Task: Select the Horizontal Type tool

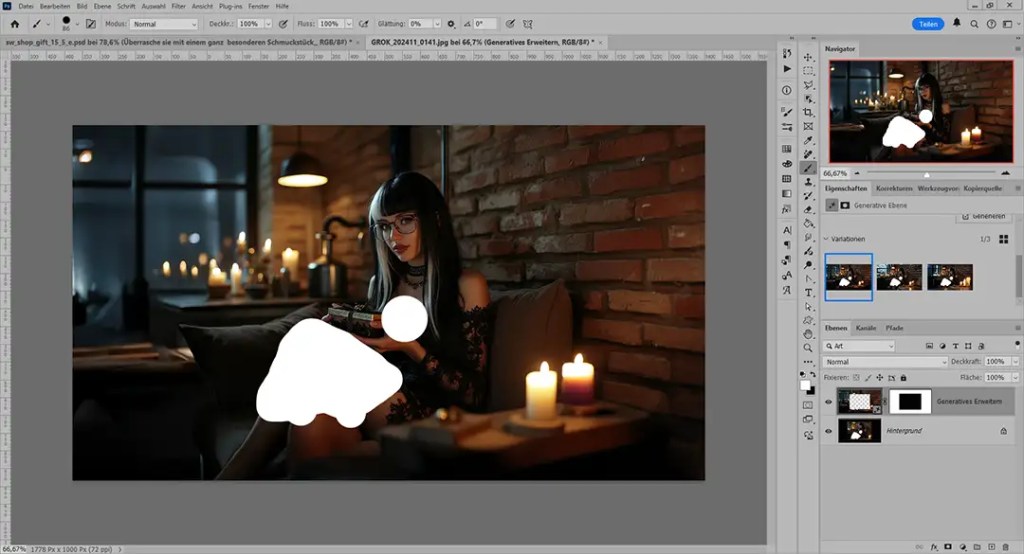Action: 808,292
